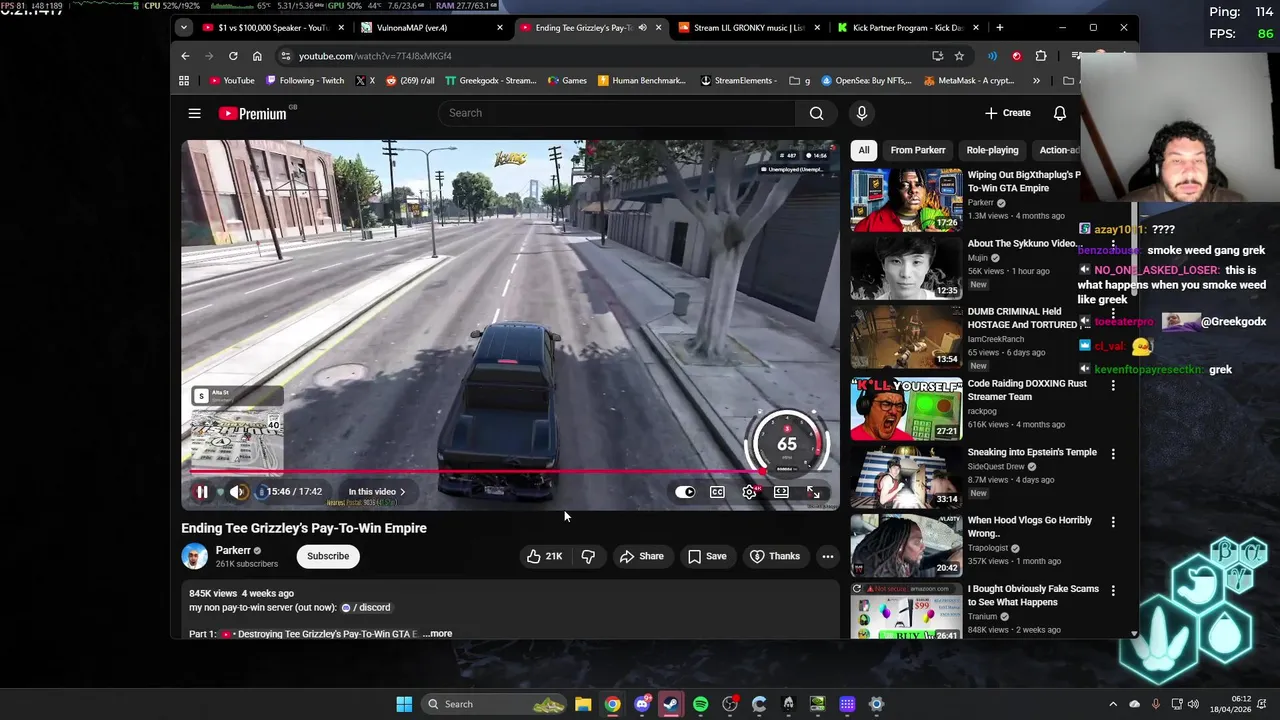The height and width of the screenshot is (720, 1280).
Task: Open the Chrome apps grid icon
Action: [184, 81]
